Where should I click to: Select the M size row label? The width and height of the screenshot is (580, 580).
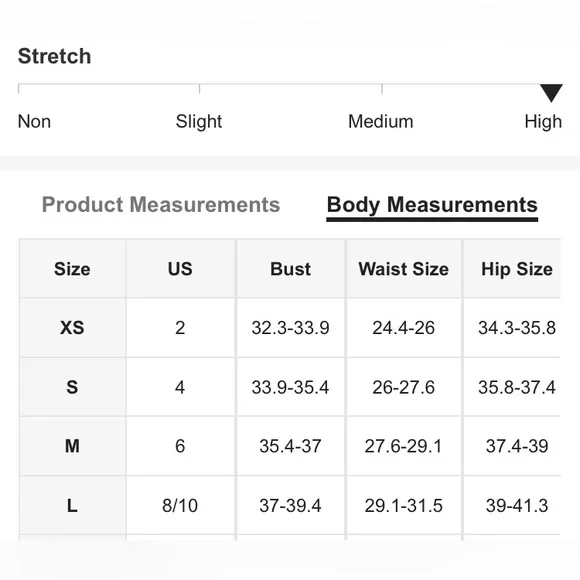72,446
